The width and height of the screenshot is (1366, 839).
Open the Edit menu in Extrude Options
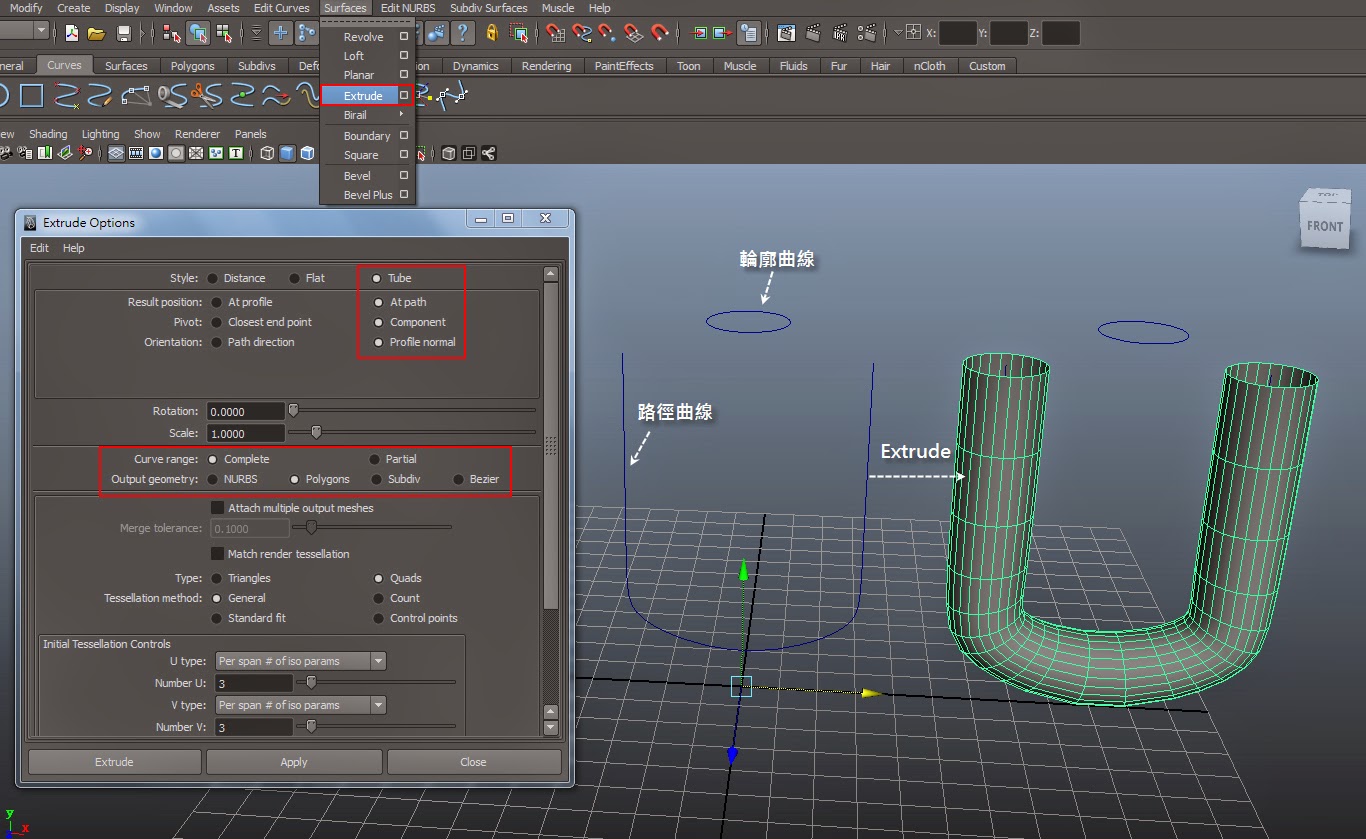point(39,248)
